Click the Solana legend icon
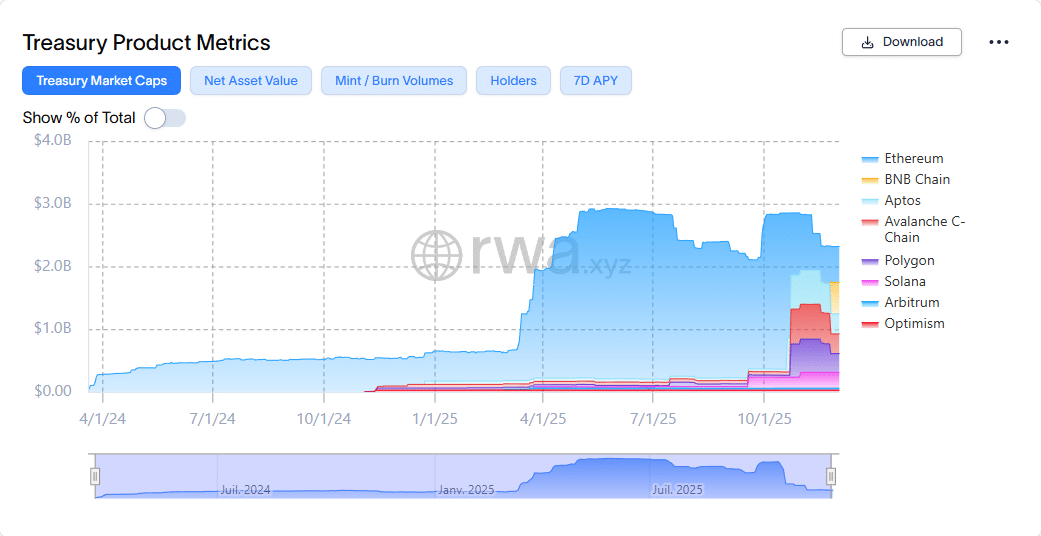 point(869,282)
